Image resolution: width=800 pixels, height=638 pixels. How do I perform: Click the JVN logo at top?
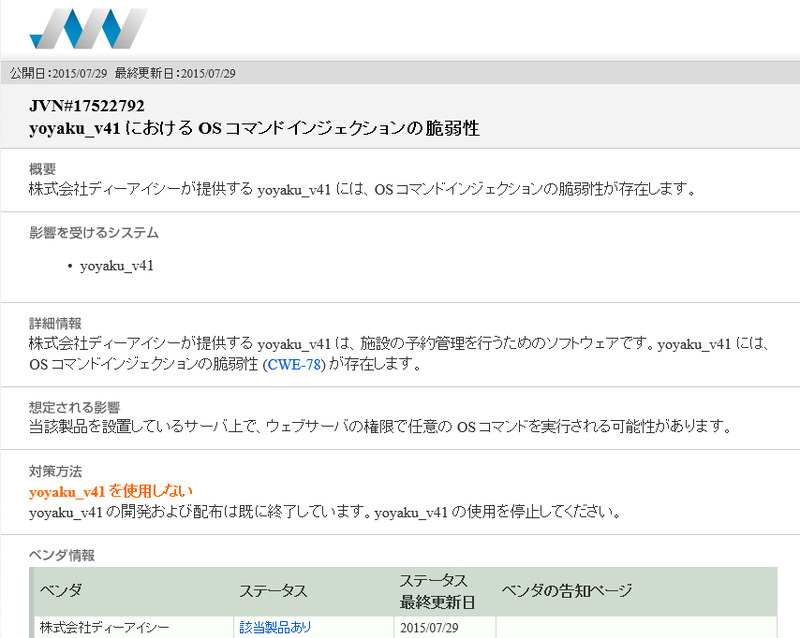tap(88, 28)
